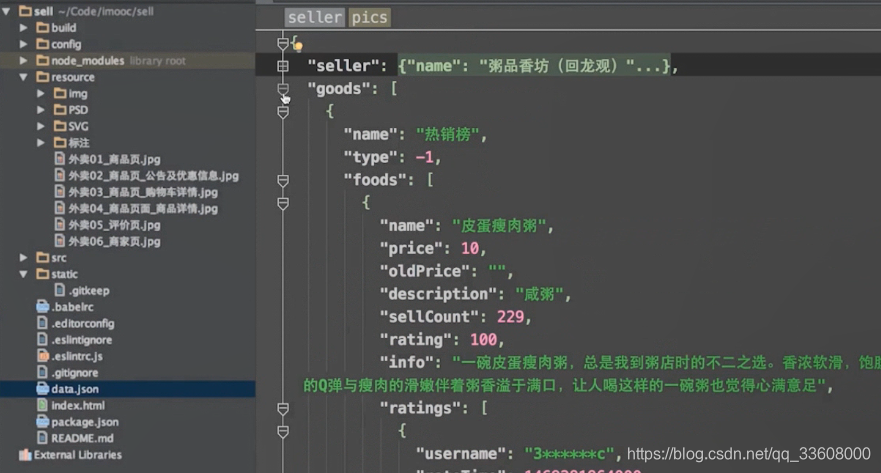Click the rating value 100
Screen dimensions: 881x473
[x=483, y=340]
